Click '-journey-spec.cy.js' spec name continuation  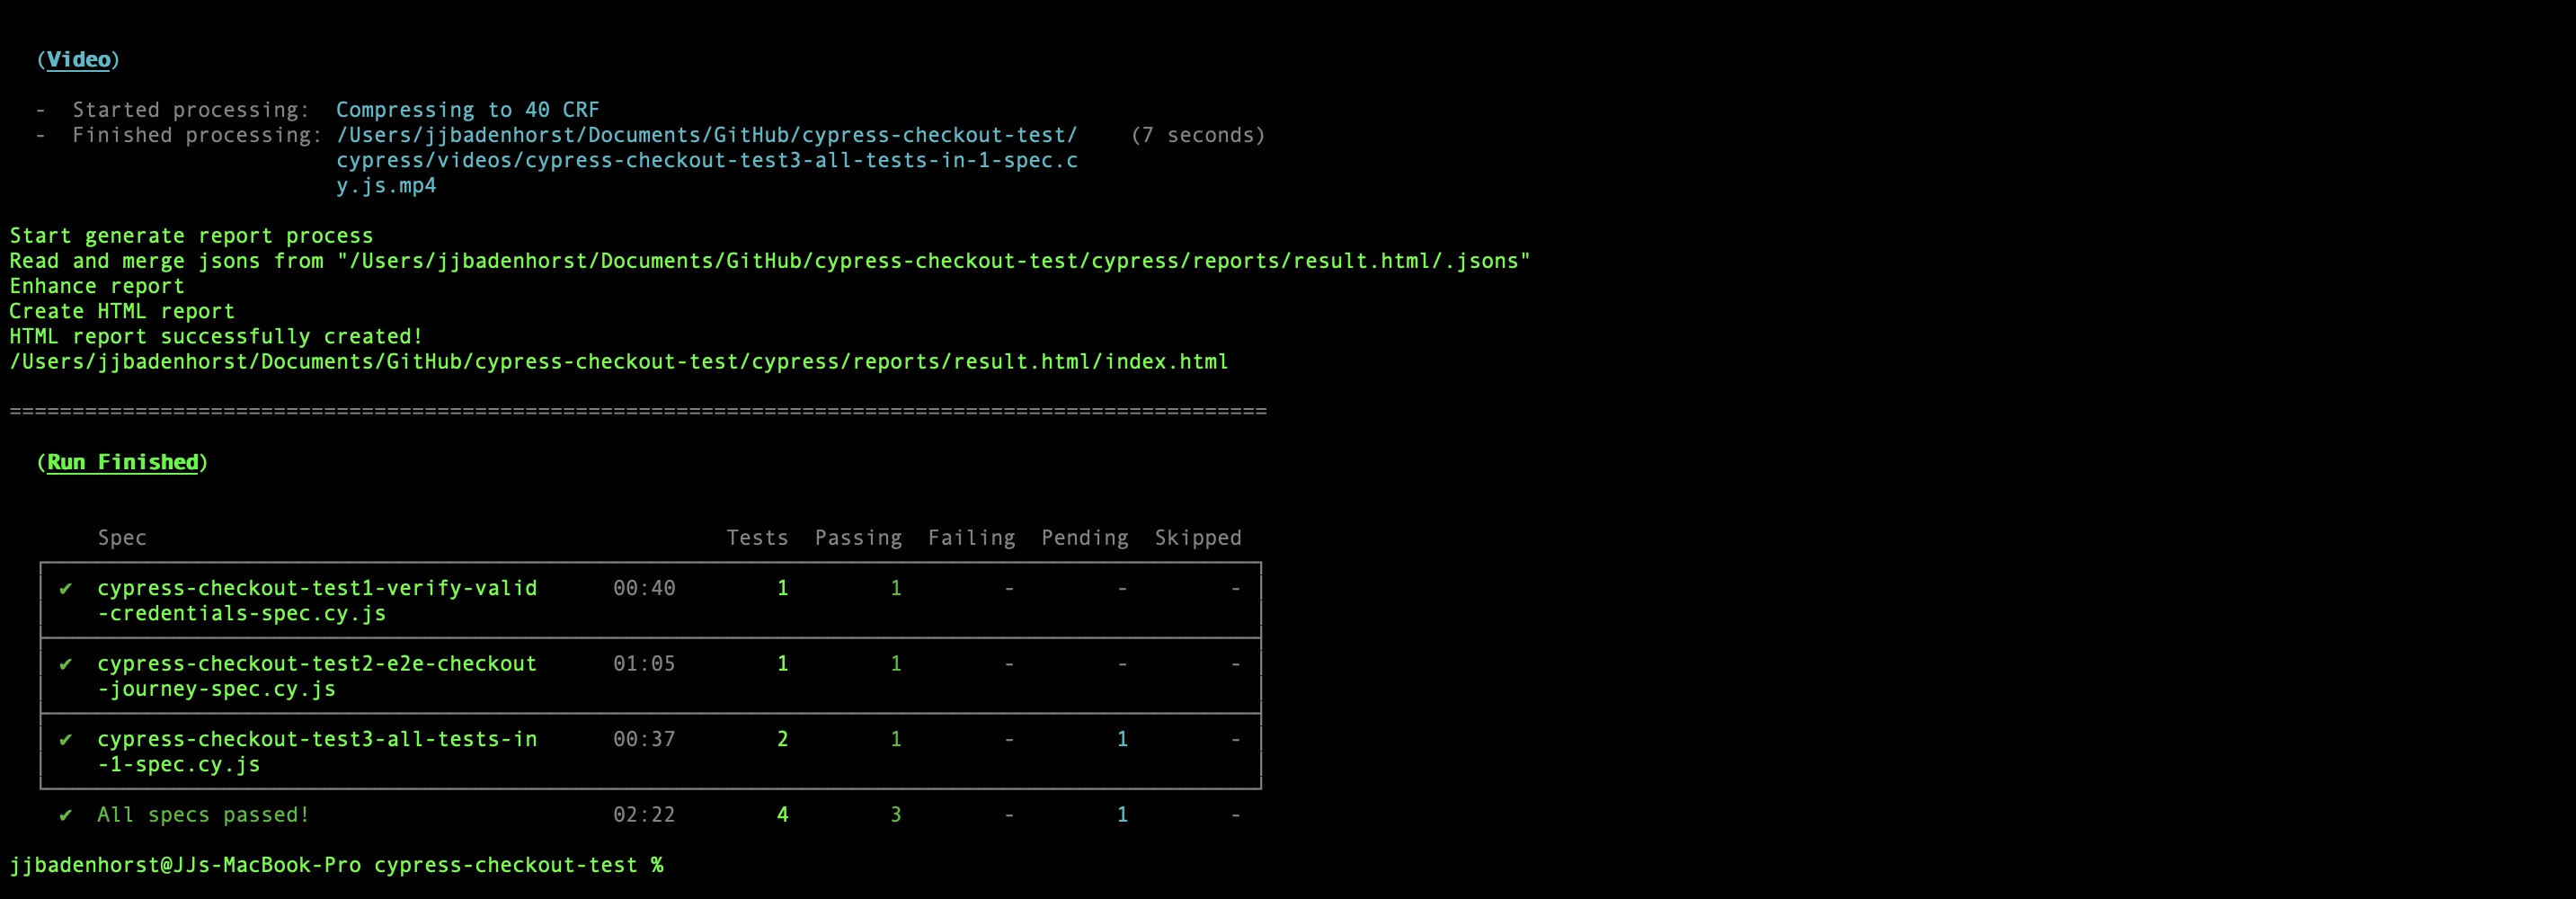(x=216, y=689)
